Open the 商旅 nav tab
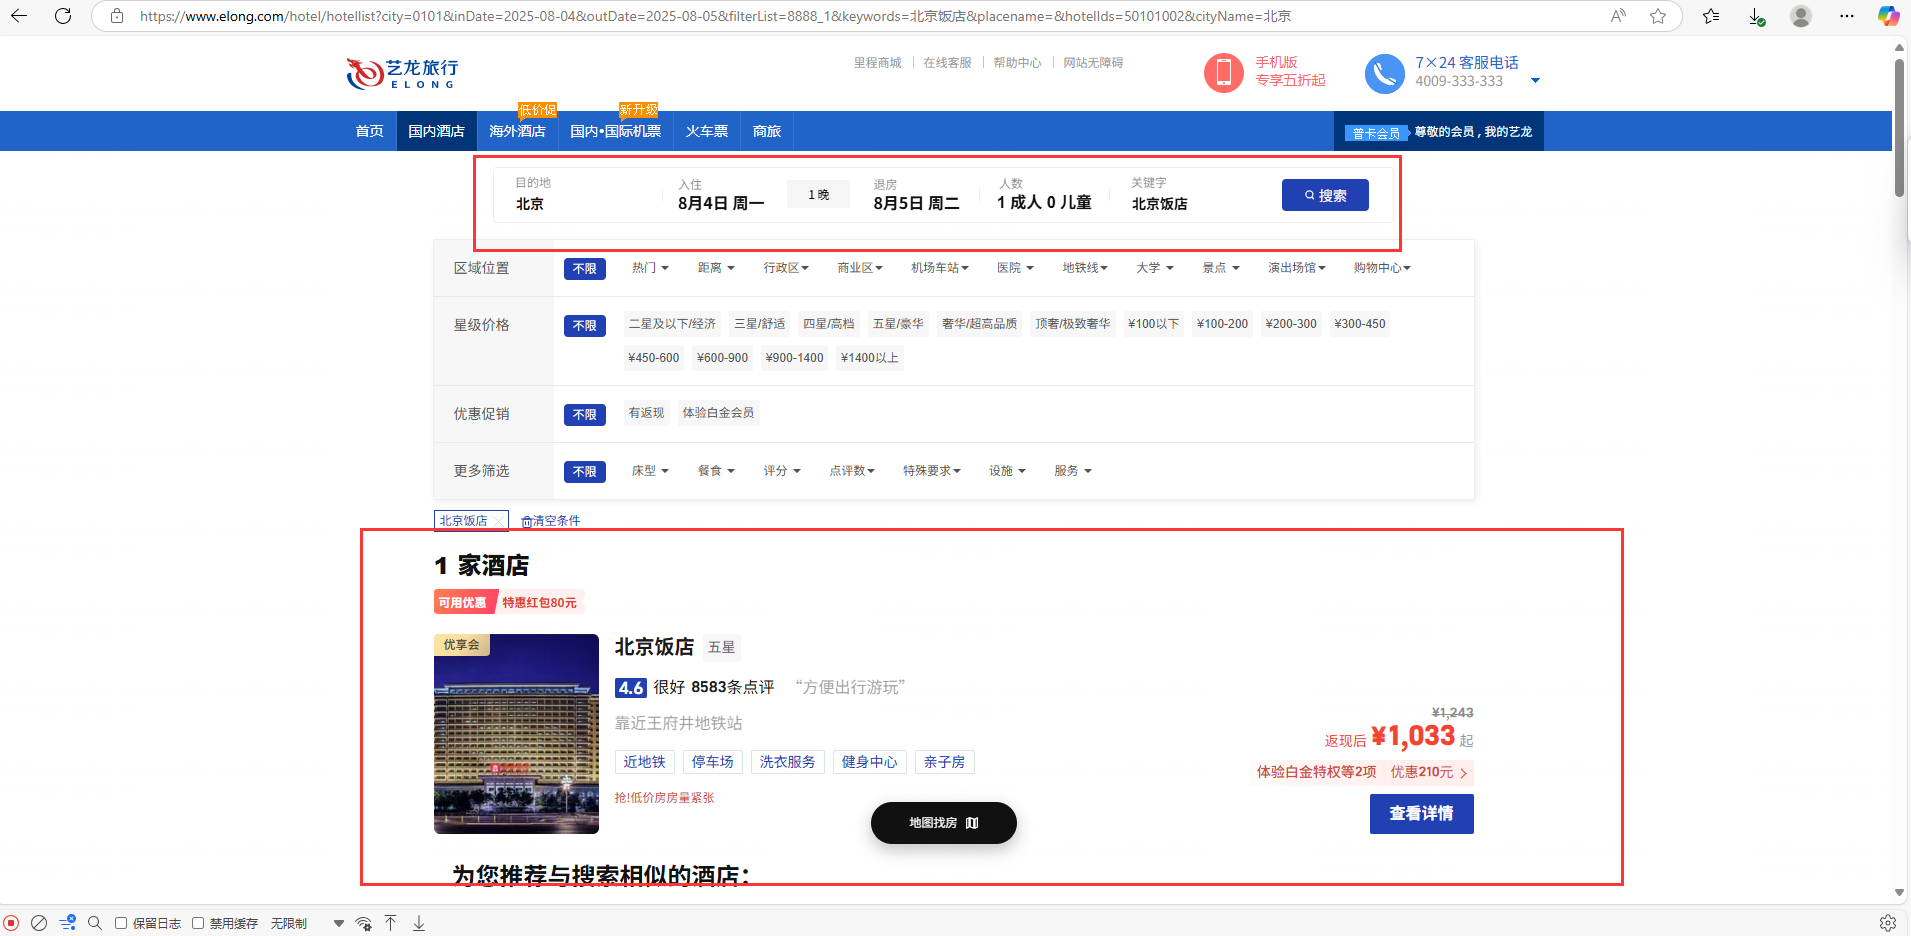 [767, 131]
